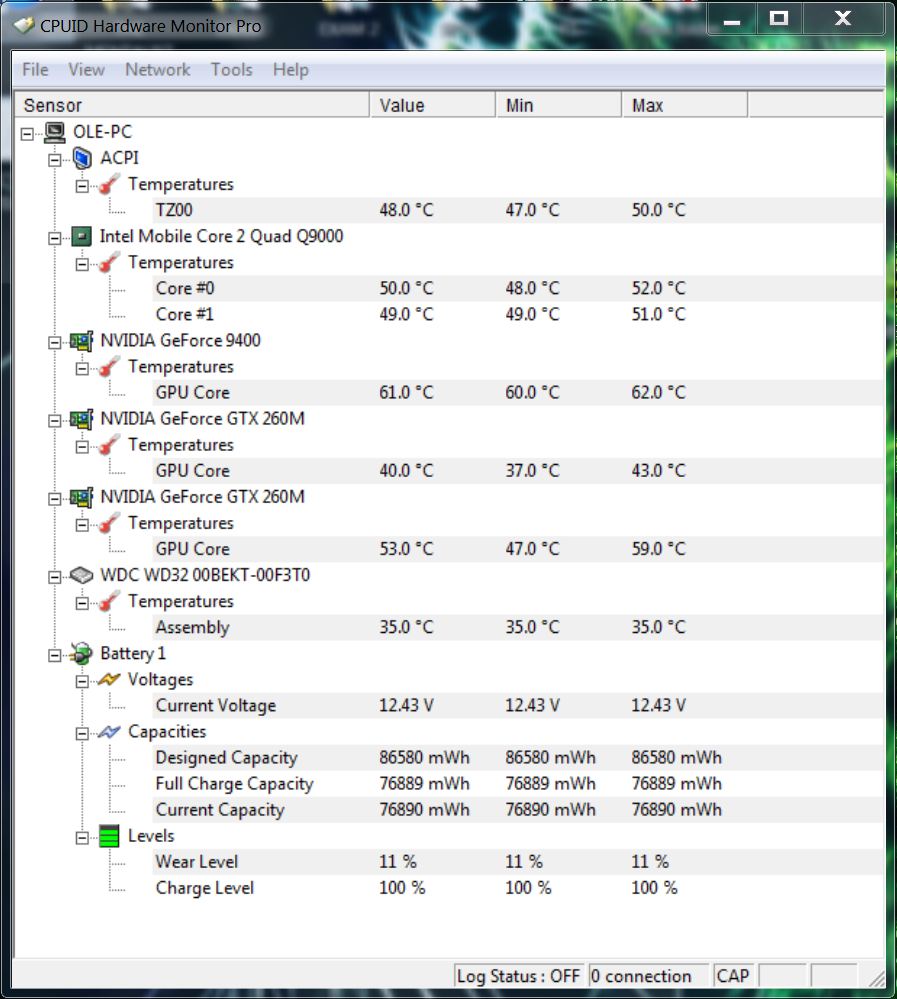
Task: Click the thermometer icon under GeForce 9400
Action: pos(109,367)
